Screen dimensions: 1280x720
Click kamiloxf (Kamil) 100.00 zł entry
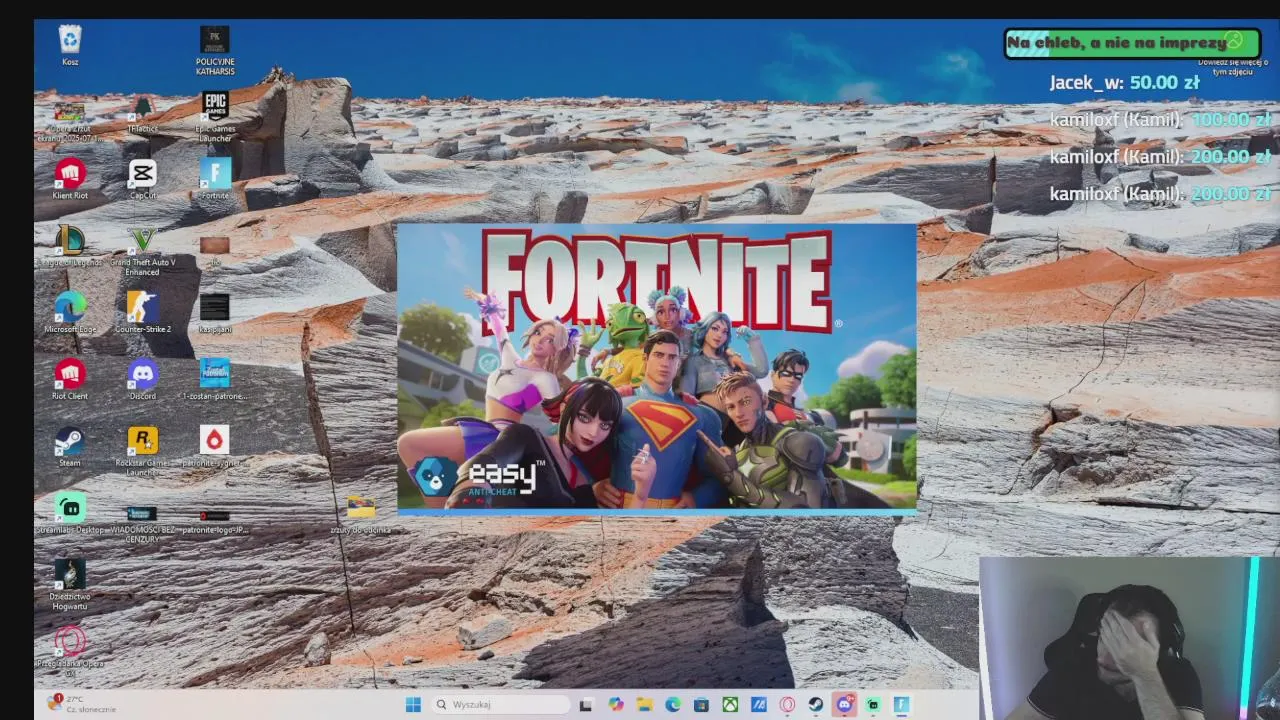1160,119
